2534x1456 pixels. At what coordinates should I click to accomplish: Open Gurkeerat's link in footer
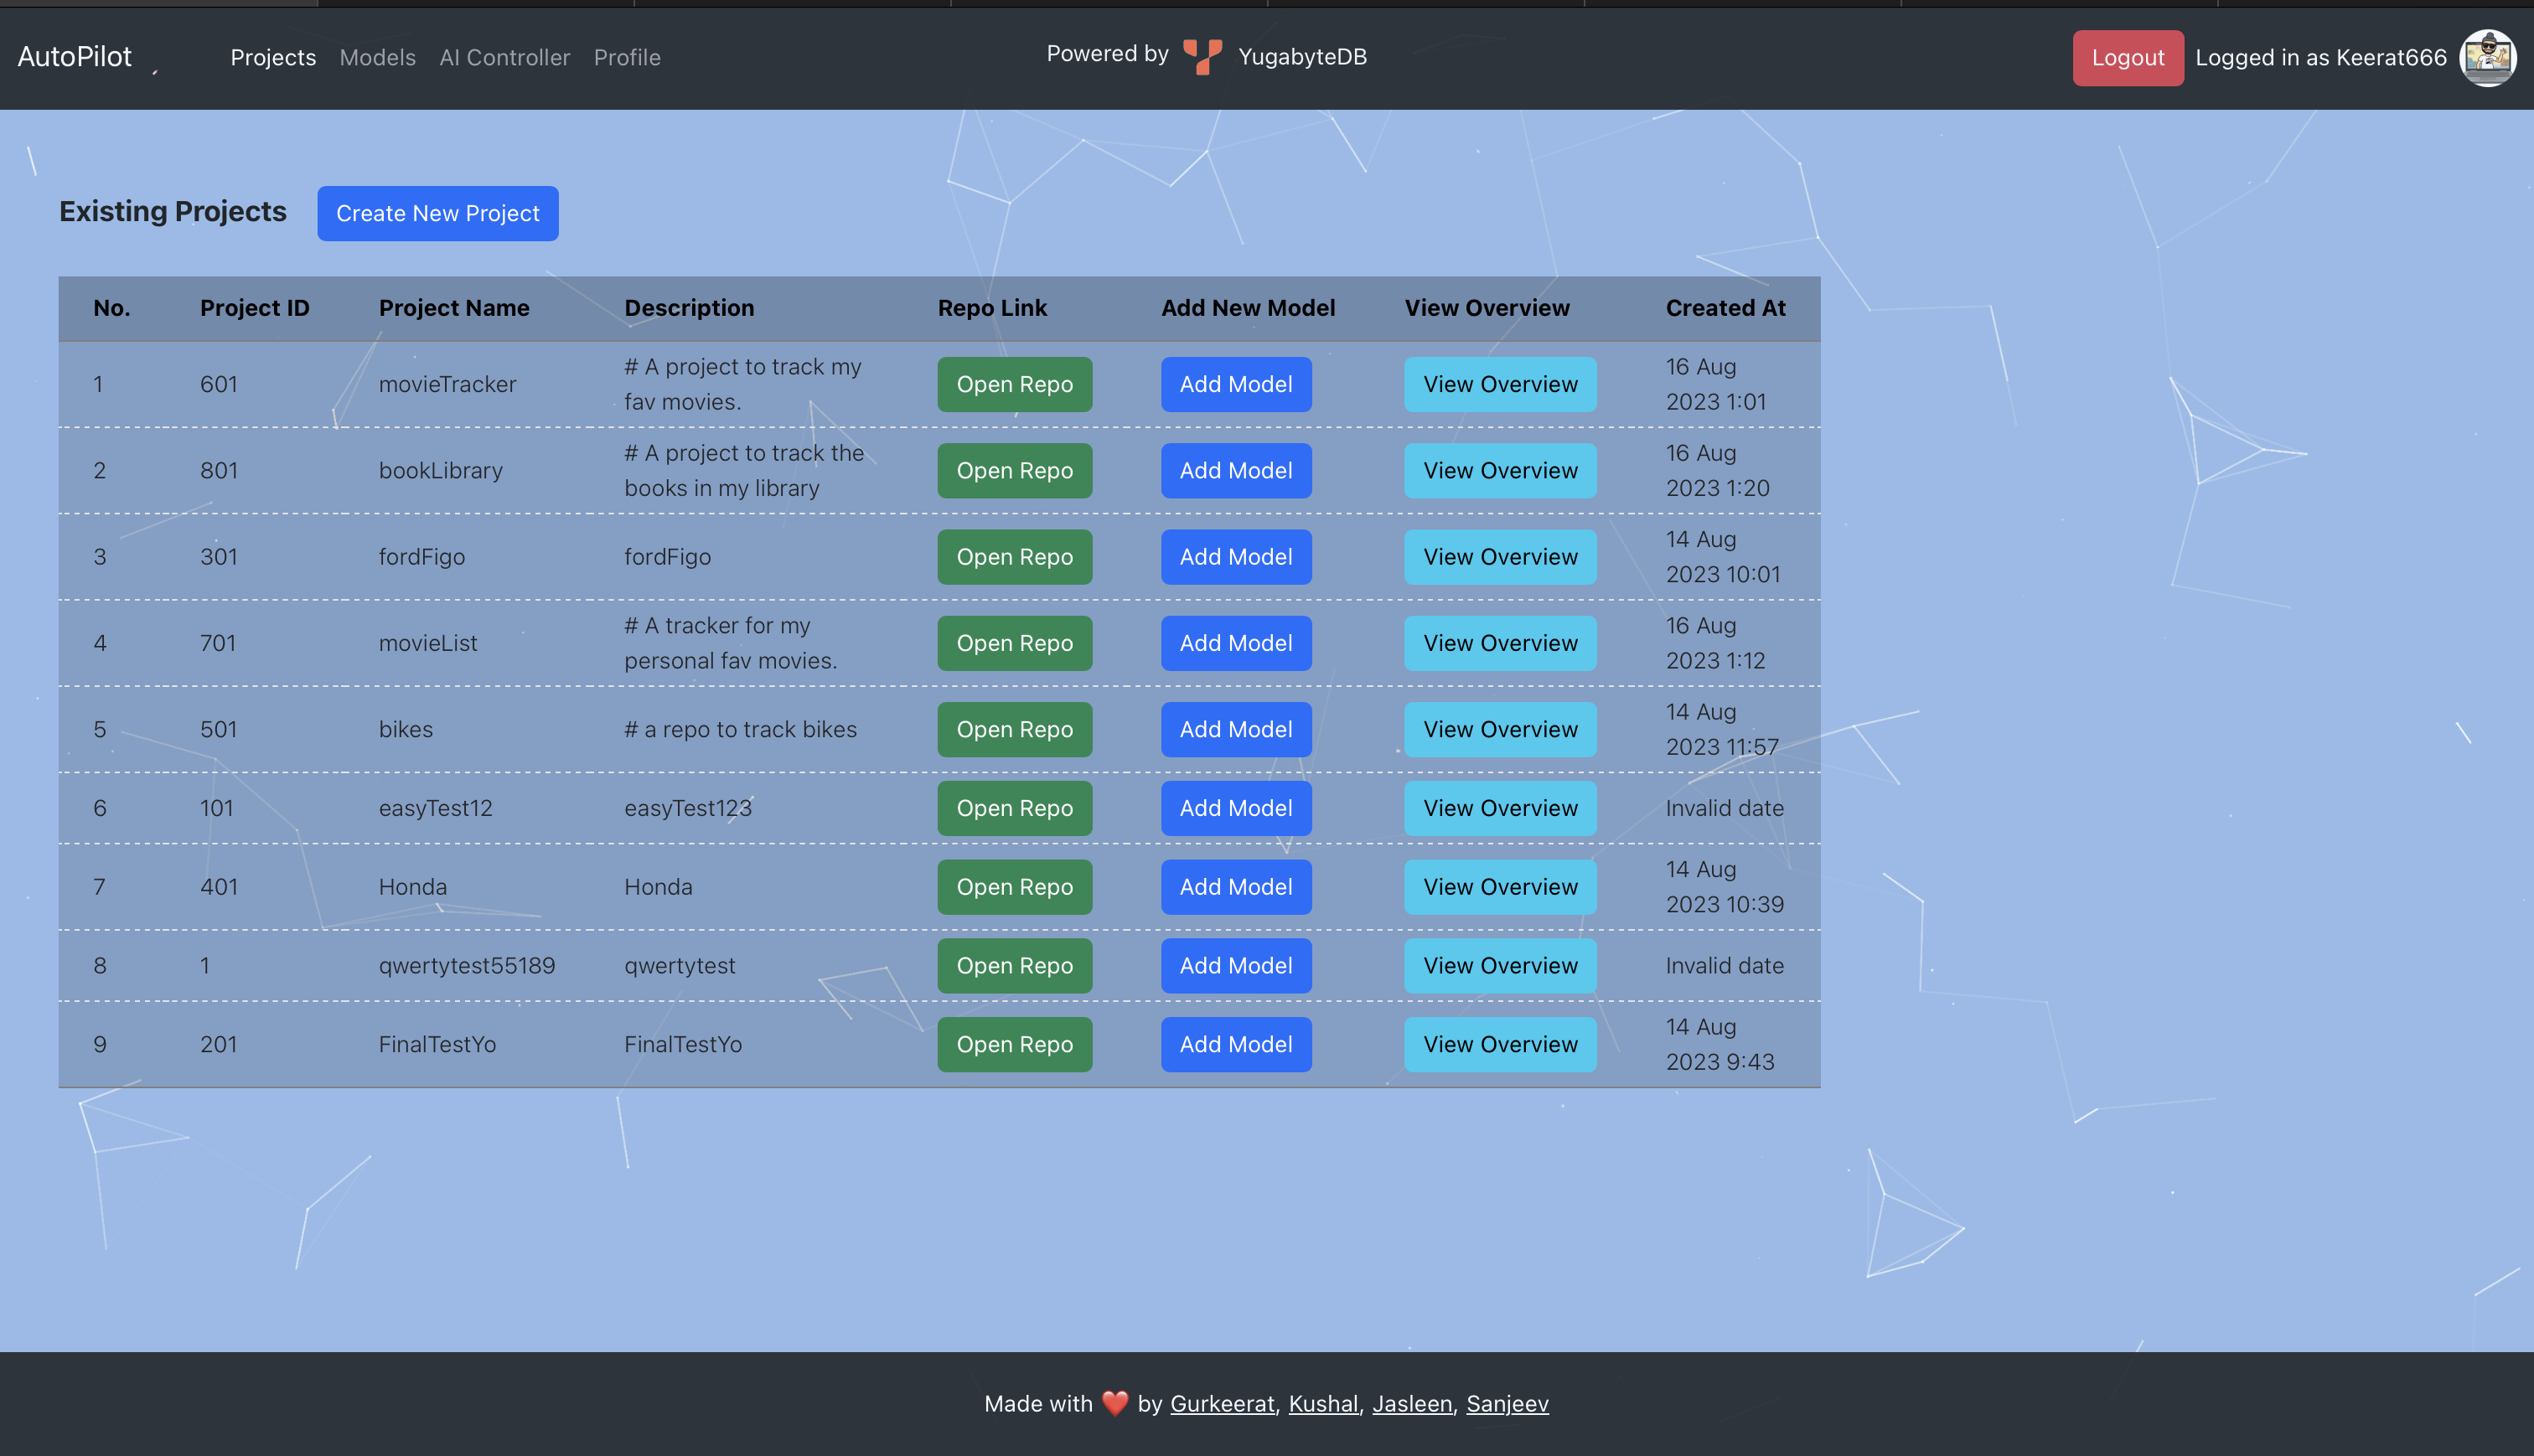[x=1221, y=1403]
